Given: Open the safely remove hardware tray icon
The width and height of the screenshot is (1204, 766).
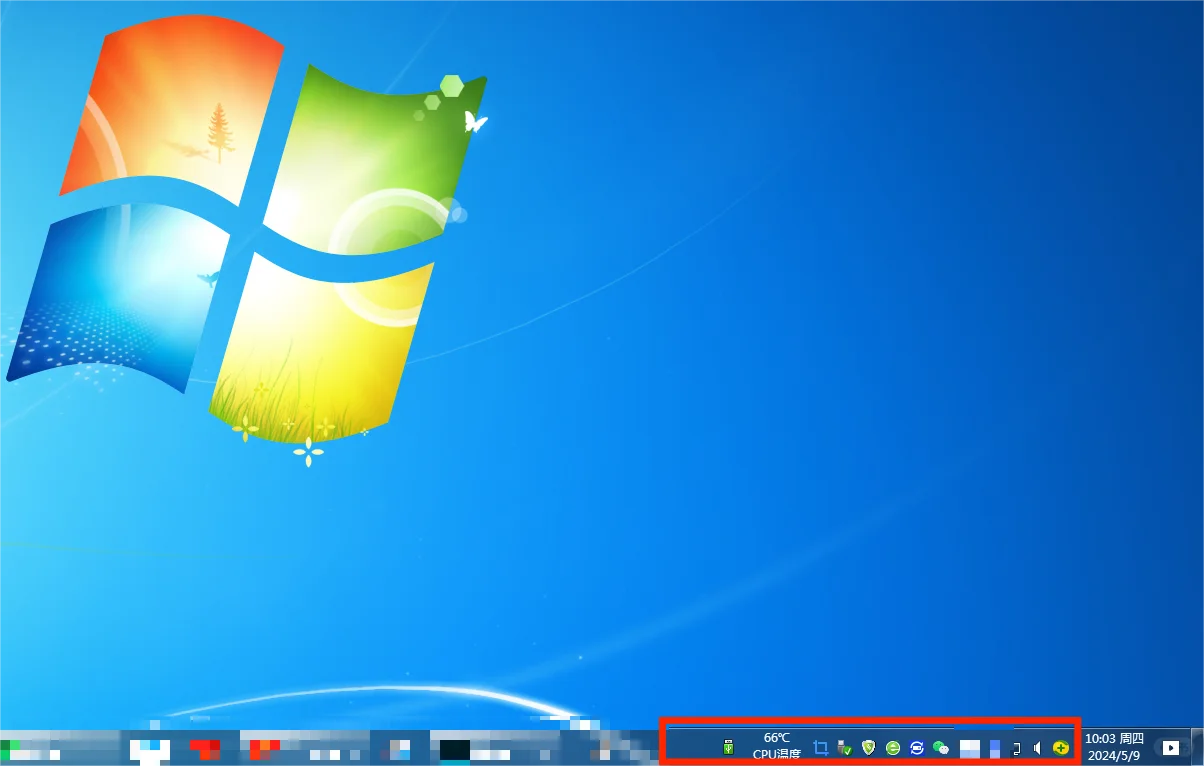Looking at the screenshot, I should pyautogui.click(x=845, y=747).
